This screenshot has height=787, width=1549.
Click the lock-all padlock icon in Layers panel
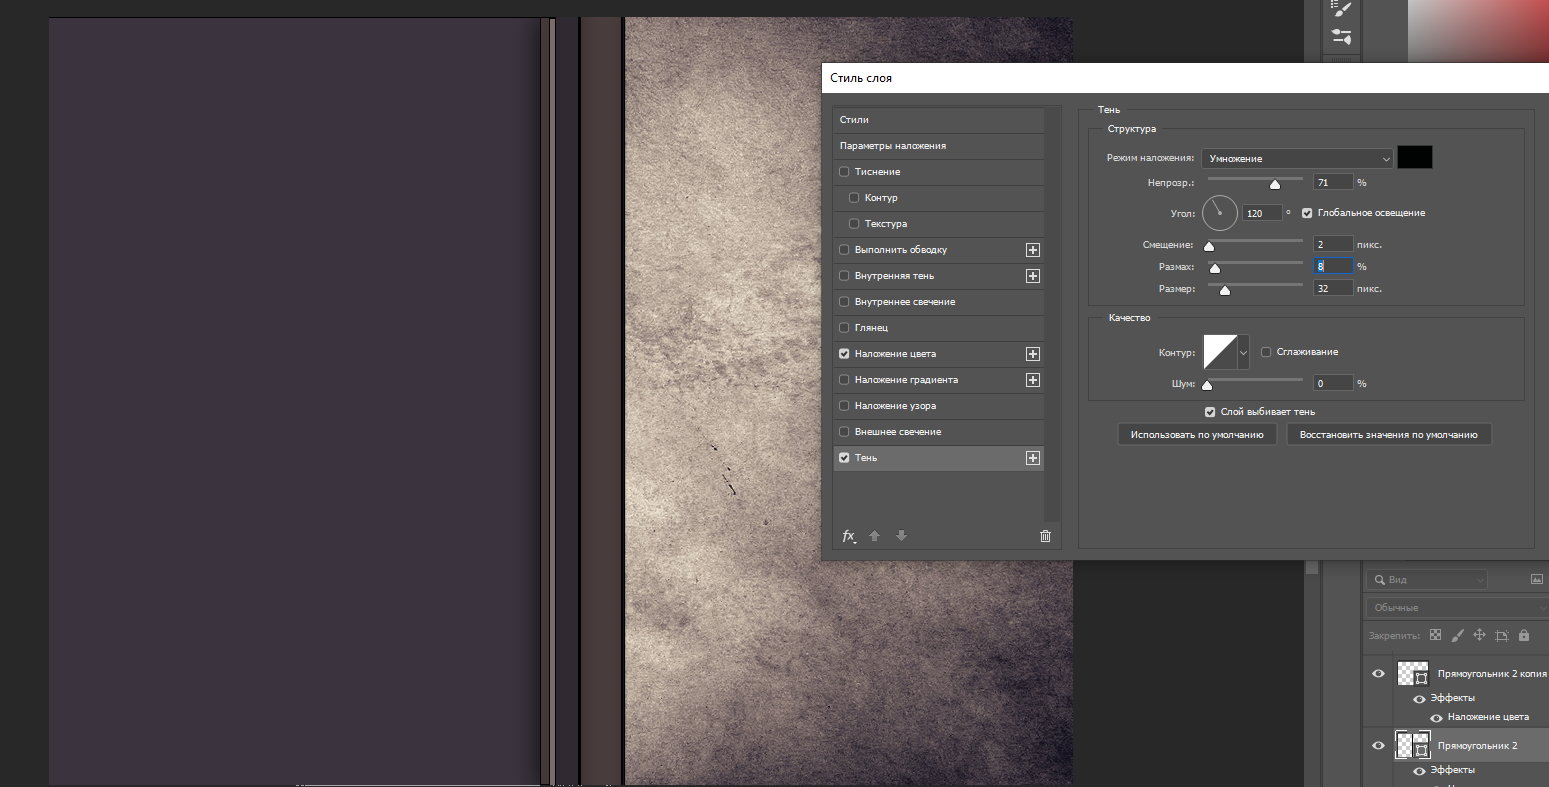click(1524, 635)
